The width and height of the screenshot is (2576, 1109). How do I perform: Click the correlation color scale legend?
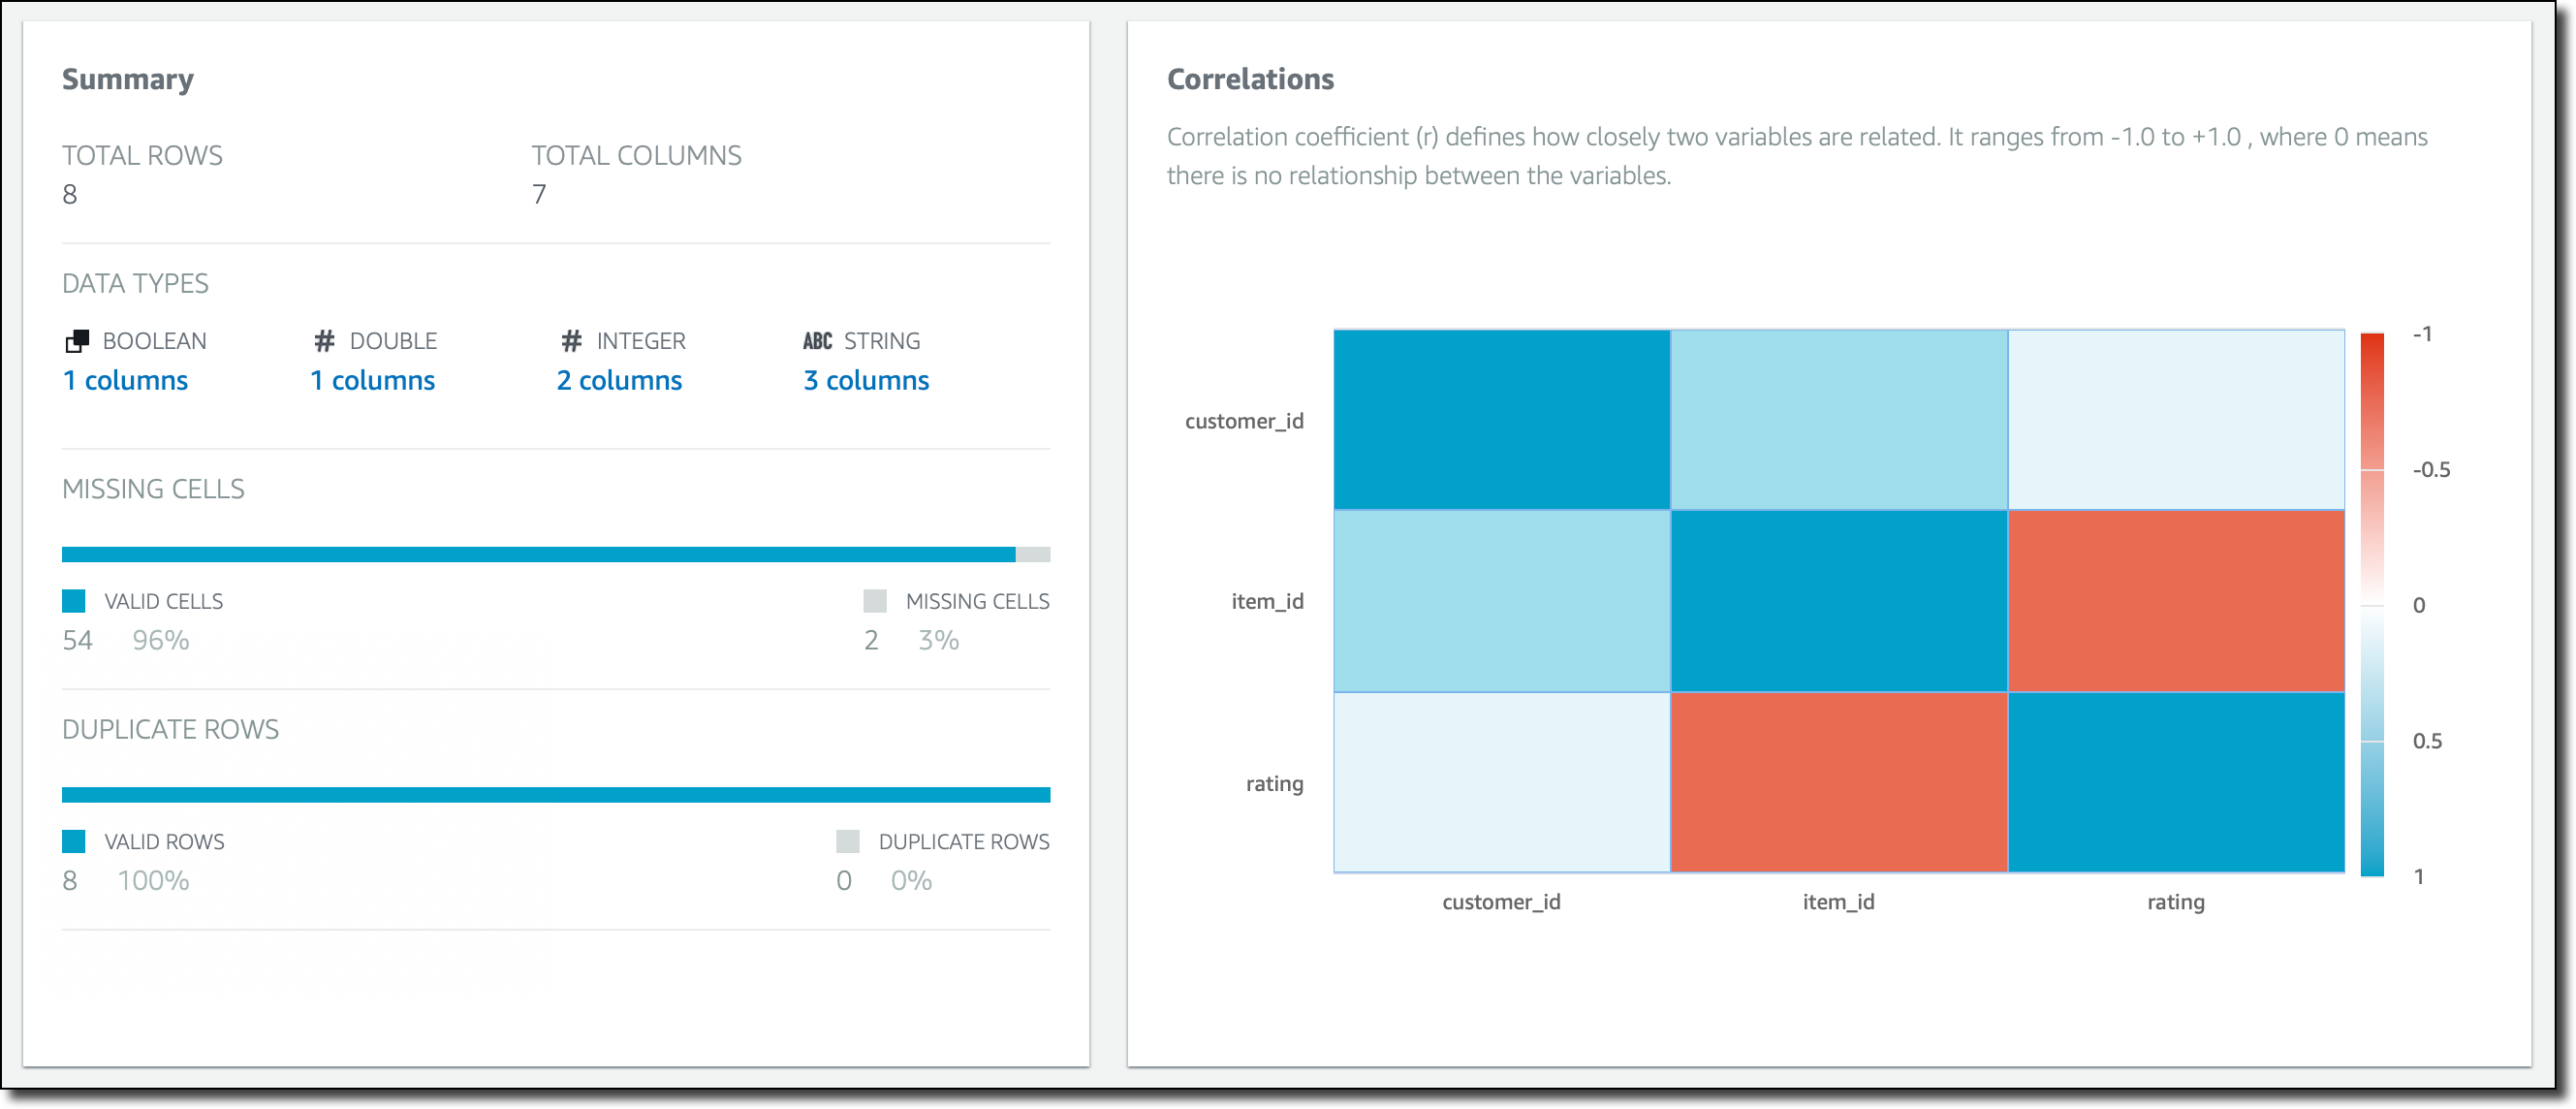point(2372,604)
